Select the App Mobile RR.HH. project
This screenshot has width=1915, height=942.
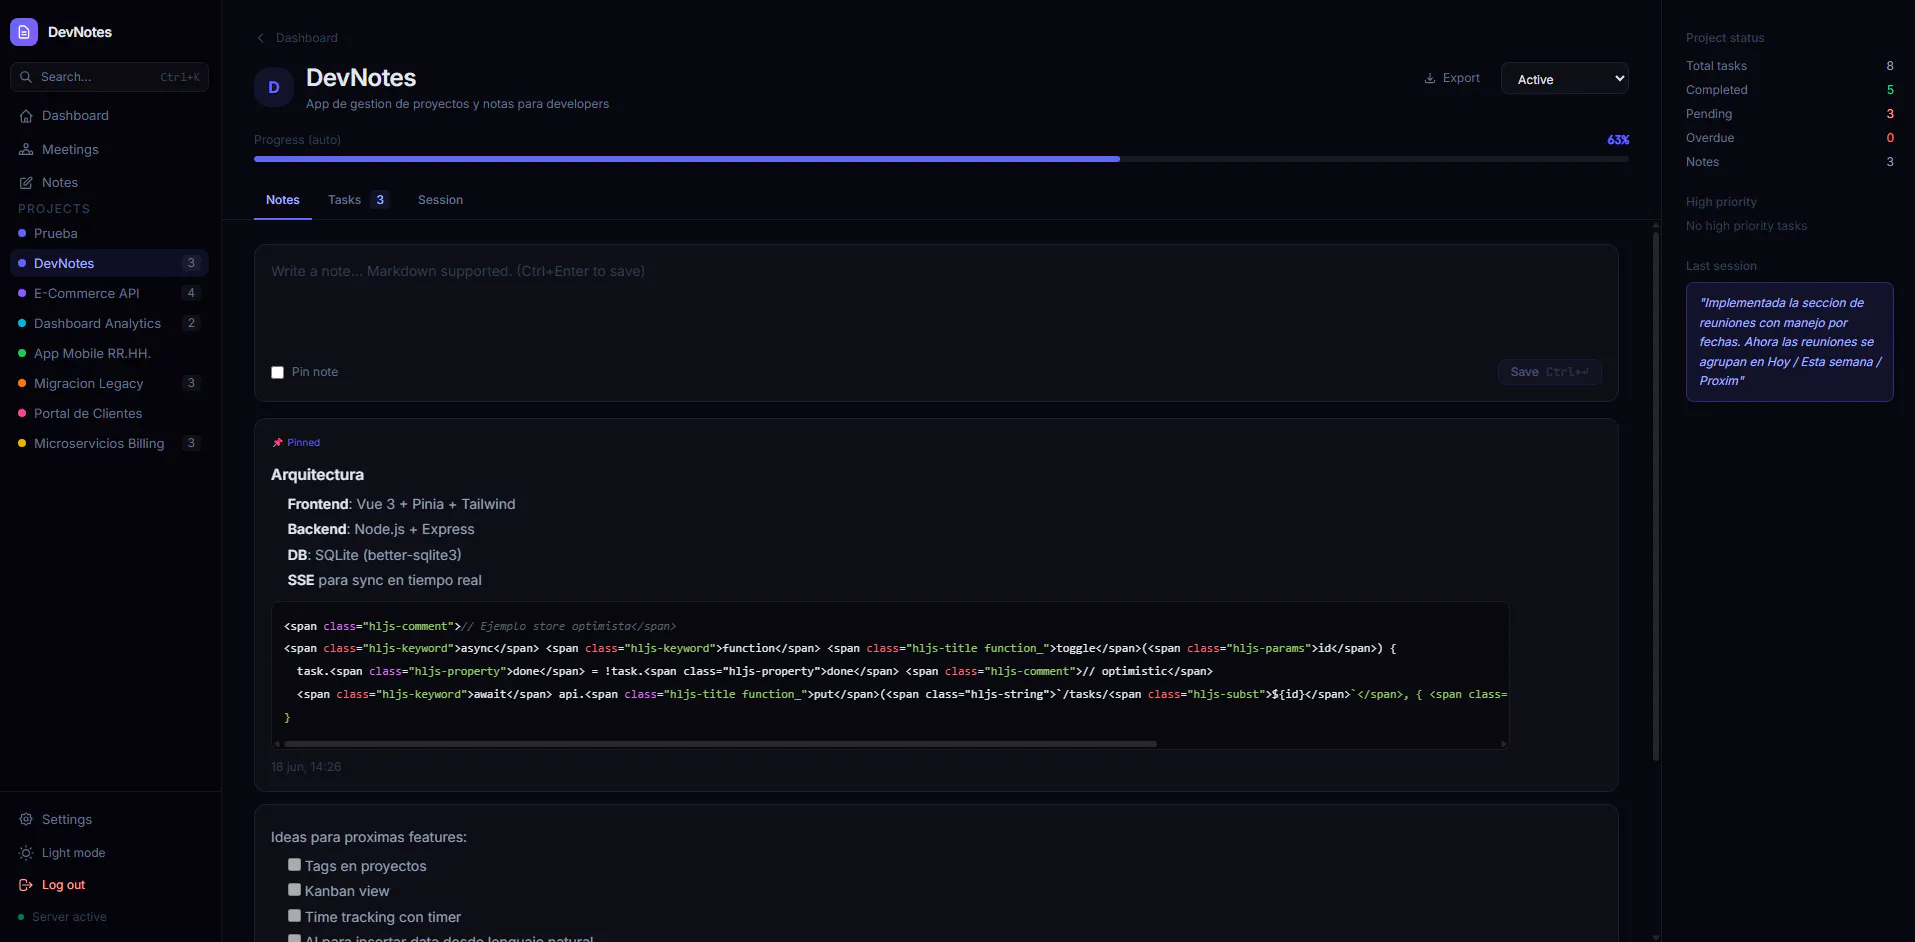click(x=109, y=353)
